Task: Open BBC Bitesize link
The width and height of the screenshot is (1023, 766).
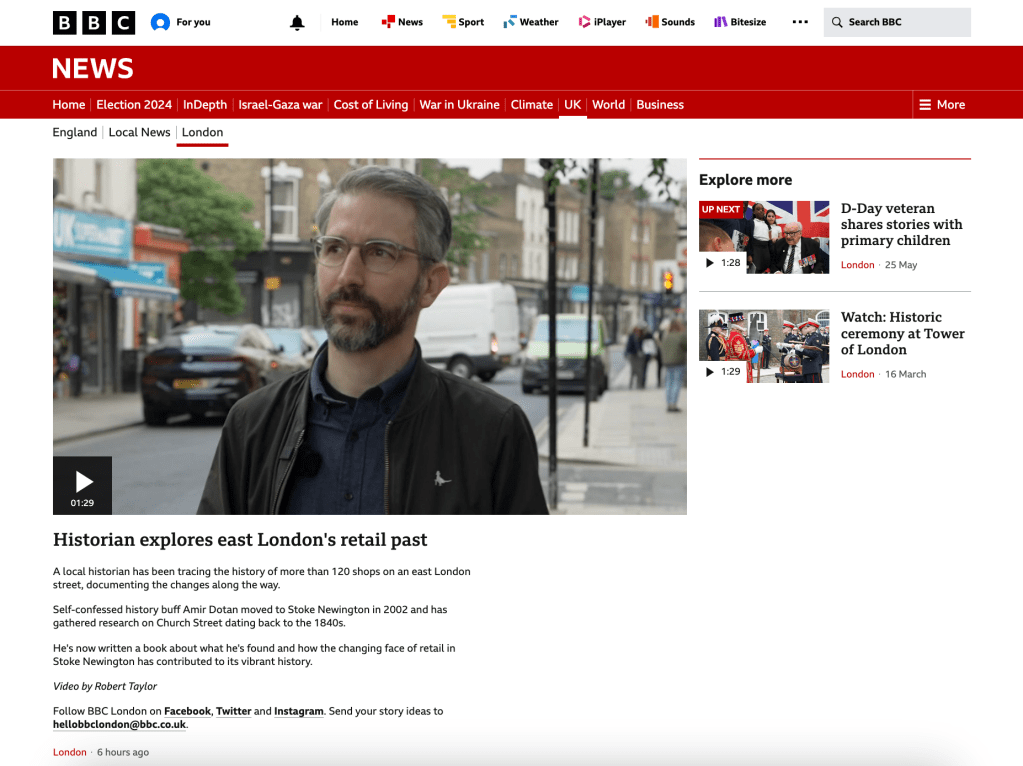Action: click(740, 22)
